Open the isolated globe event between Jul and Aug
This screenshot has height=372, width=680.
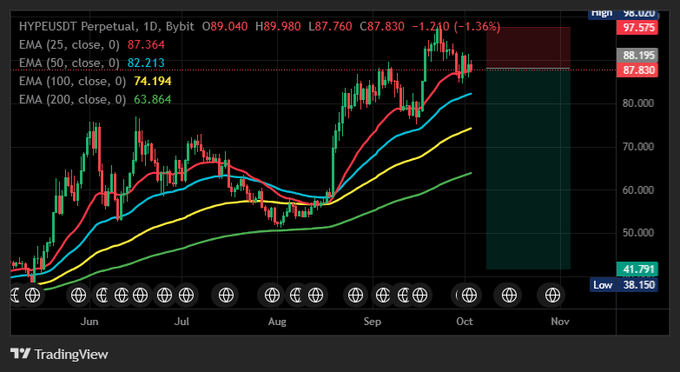(x=226, y=295)
